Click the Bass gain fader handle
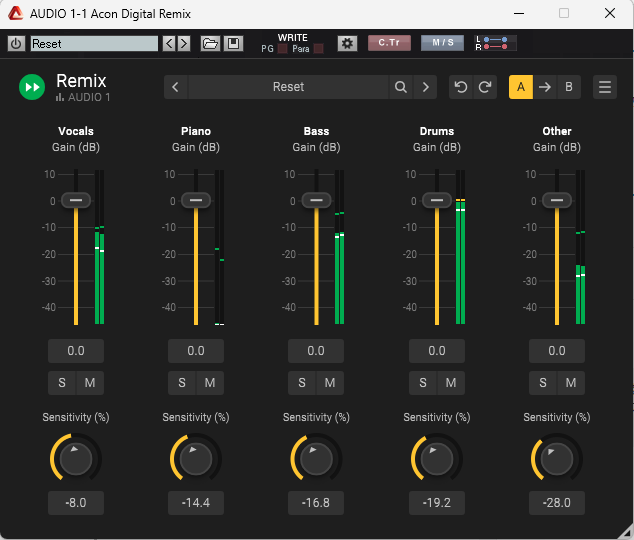 316,200
